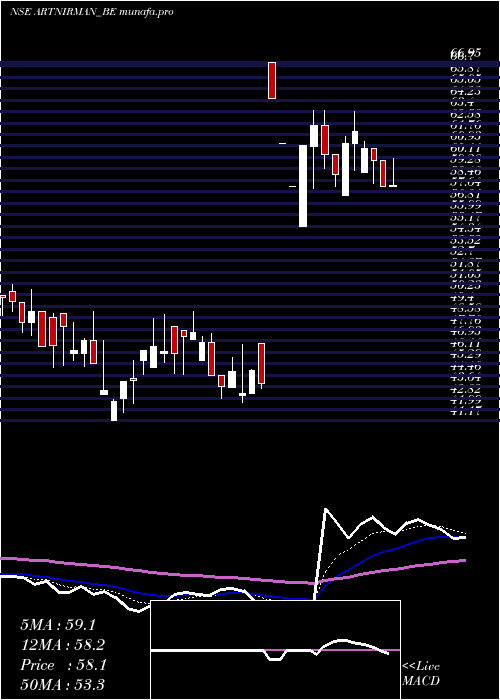
Task: Click the tall red candlestick at chart top
Action: coord(272,80)
